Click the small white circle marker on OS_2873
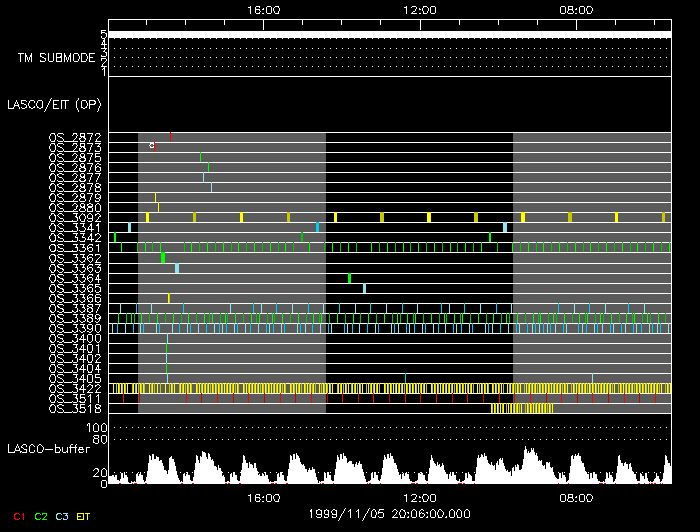The image size is (700, 532). 152,146
